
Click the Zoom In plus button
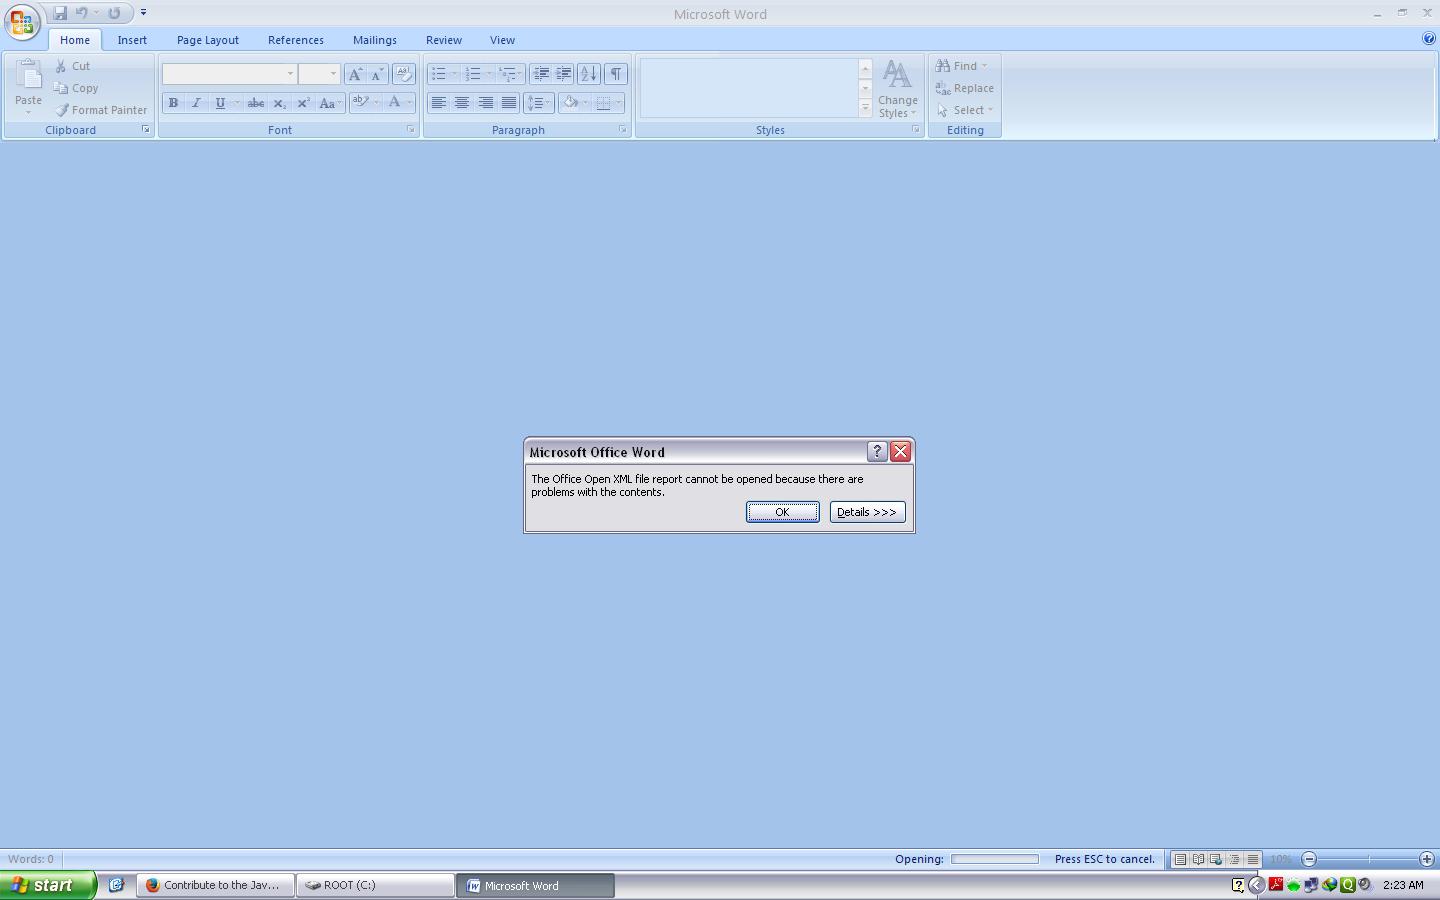1427,859
